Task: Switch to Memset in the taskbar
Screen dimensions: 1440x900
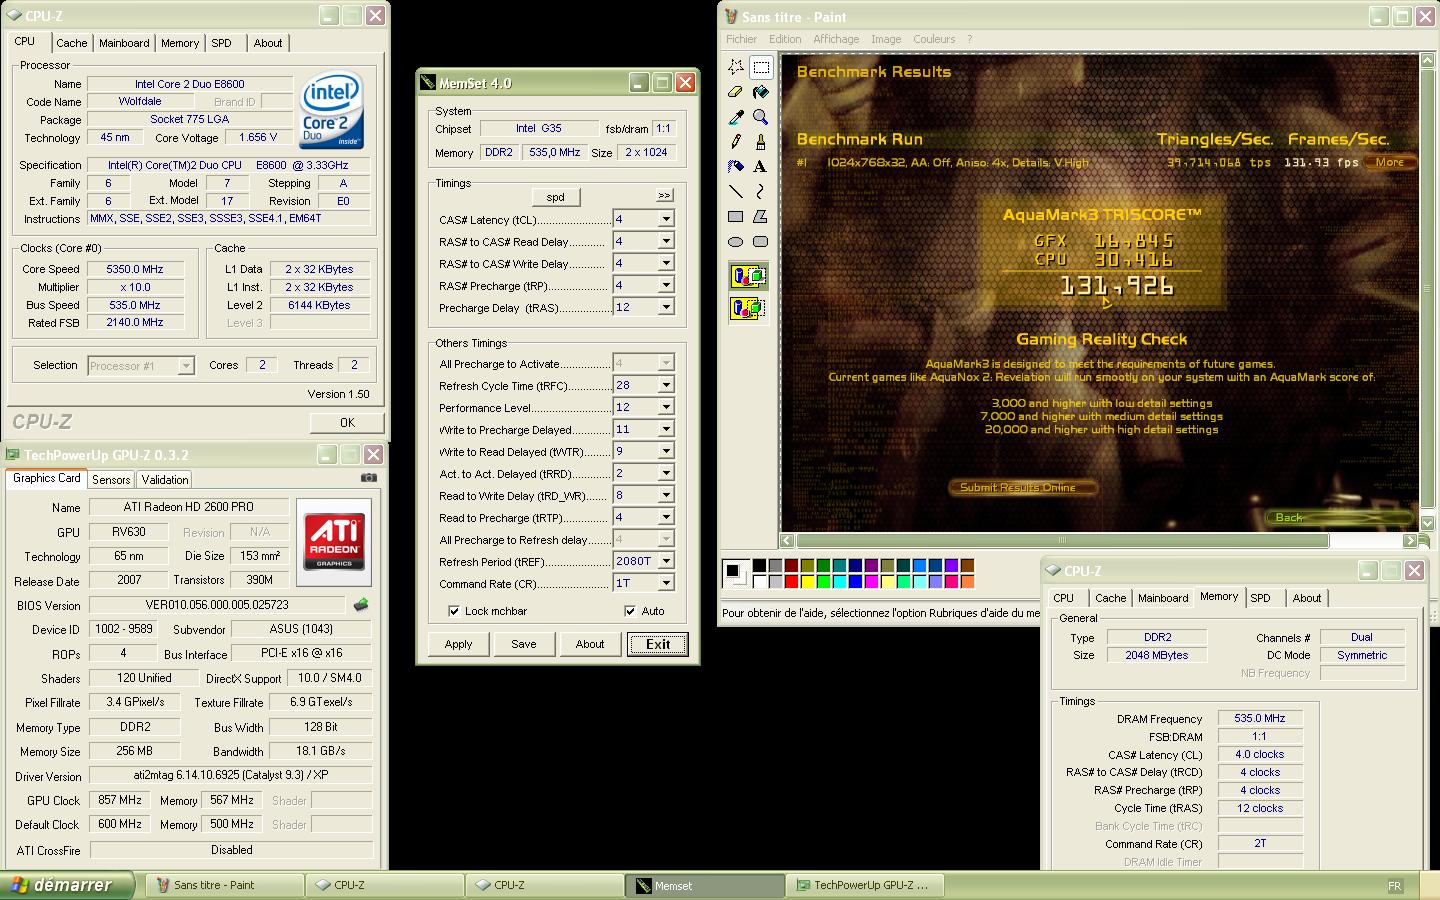Action: pos(704,885)
